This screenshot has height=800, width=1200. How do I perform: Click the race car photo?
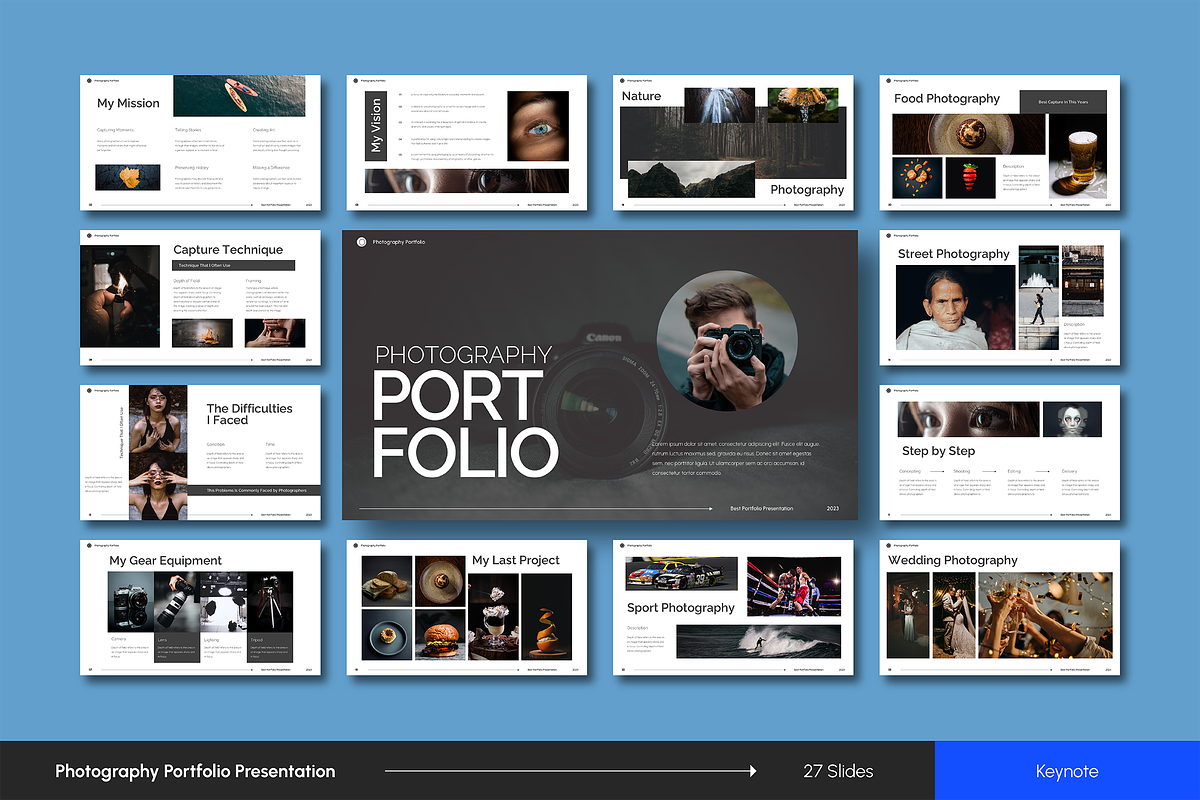click(681, 574)
